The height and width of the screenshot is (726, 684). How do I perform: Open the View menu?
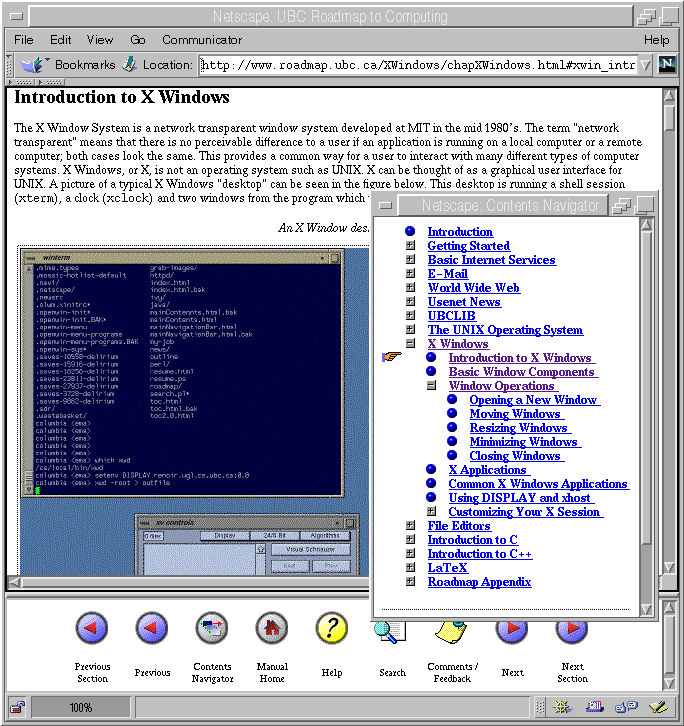(100, 40)
